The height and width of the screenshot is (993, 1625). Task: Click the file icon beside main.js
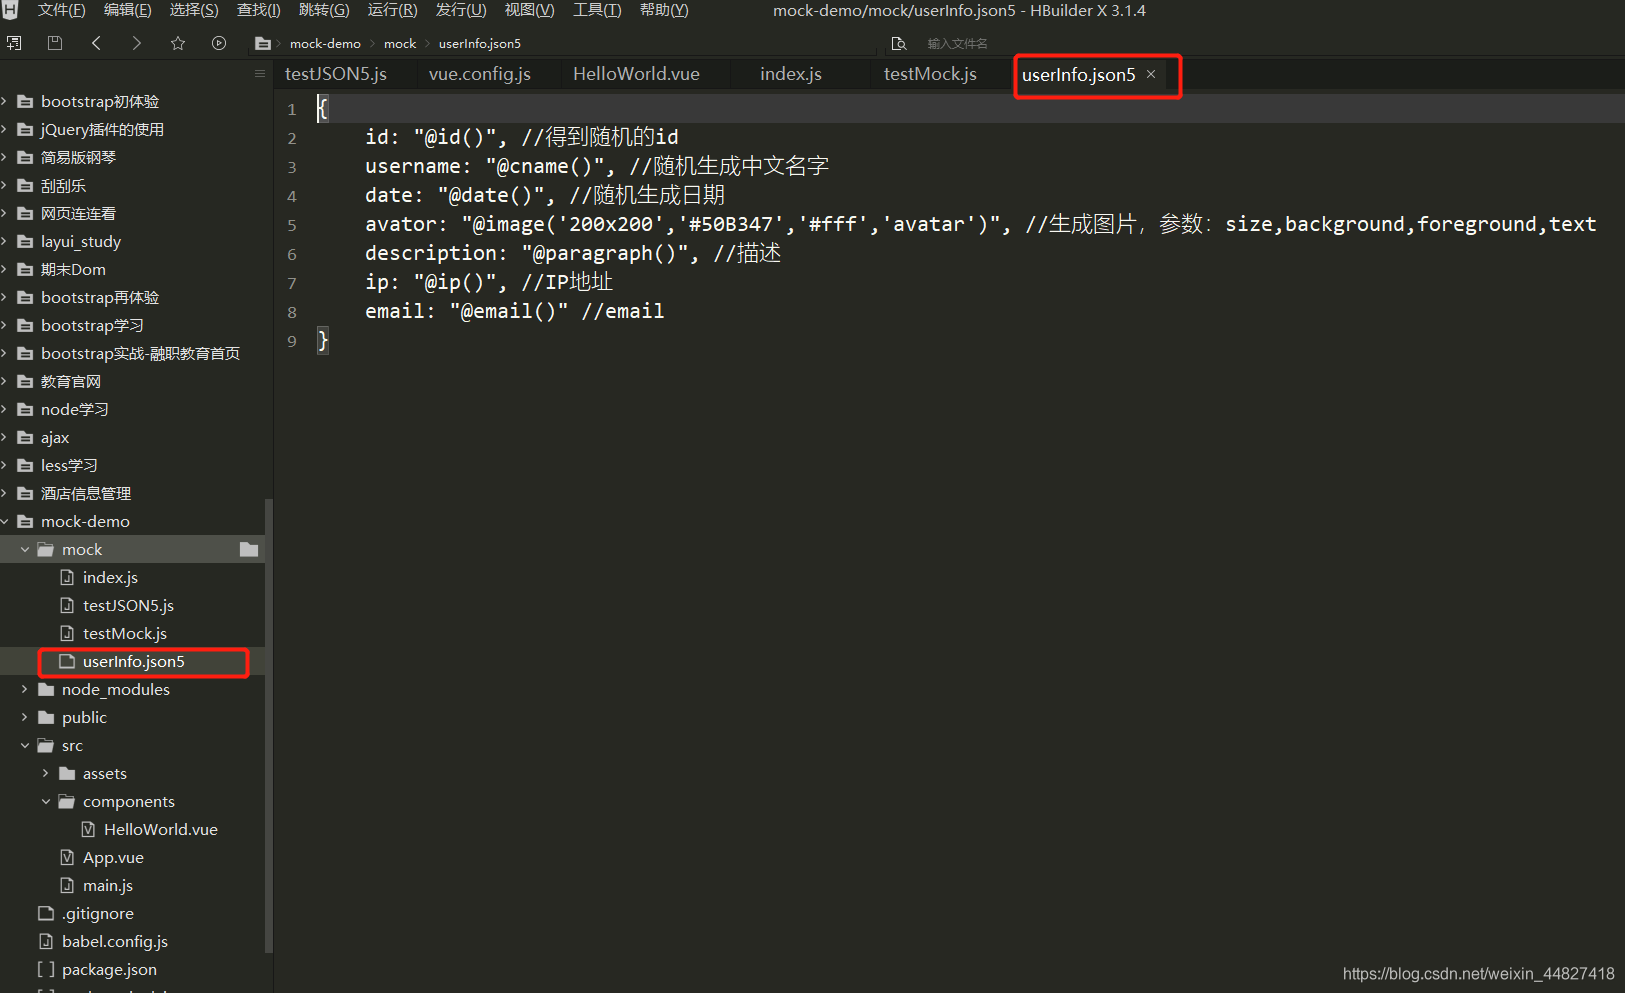click(67, 885)
